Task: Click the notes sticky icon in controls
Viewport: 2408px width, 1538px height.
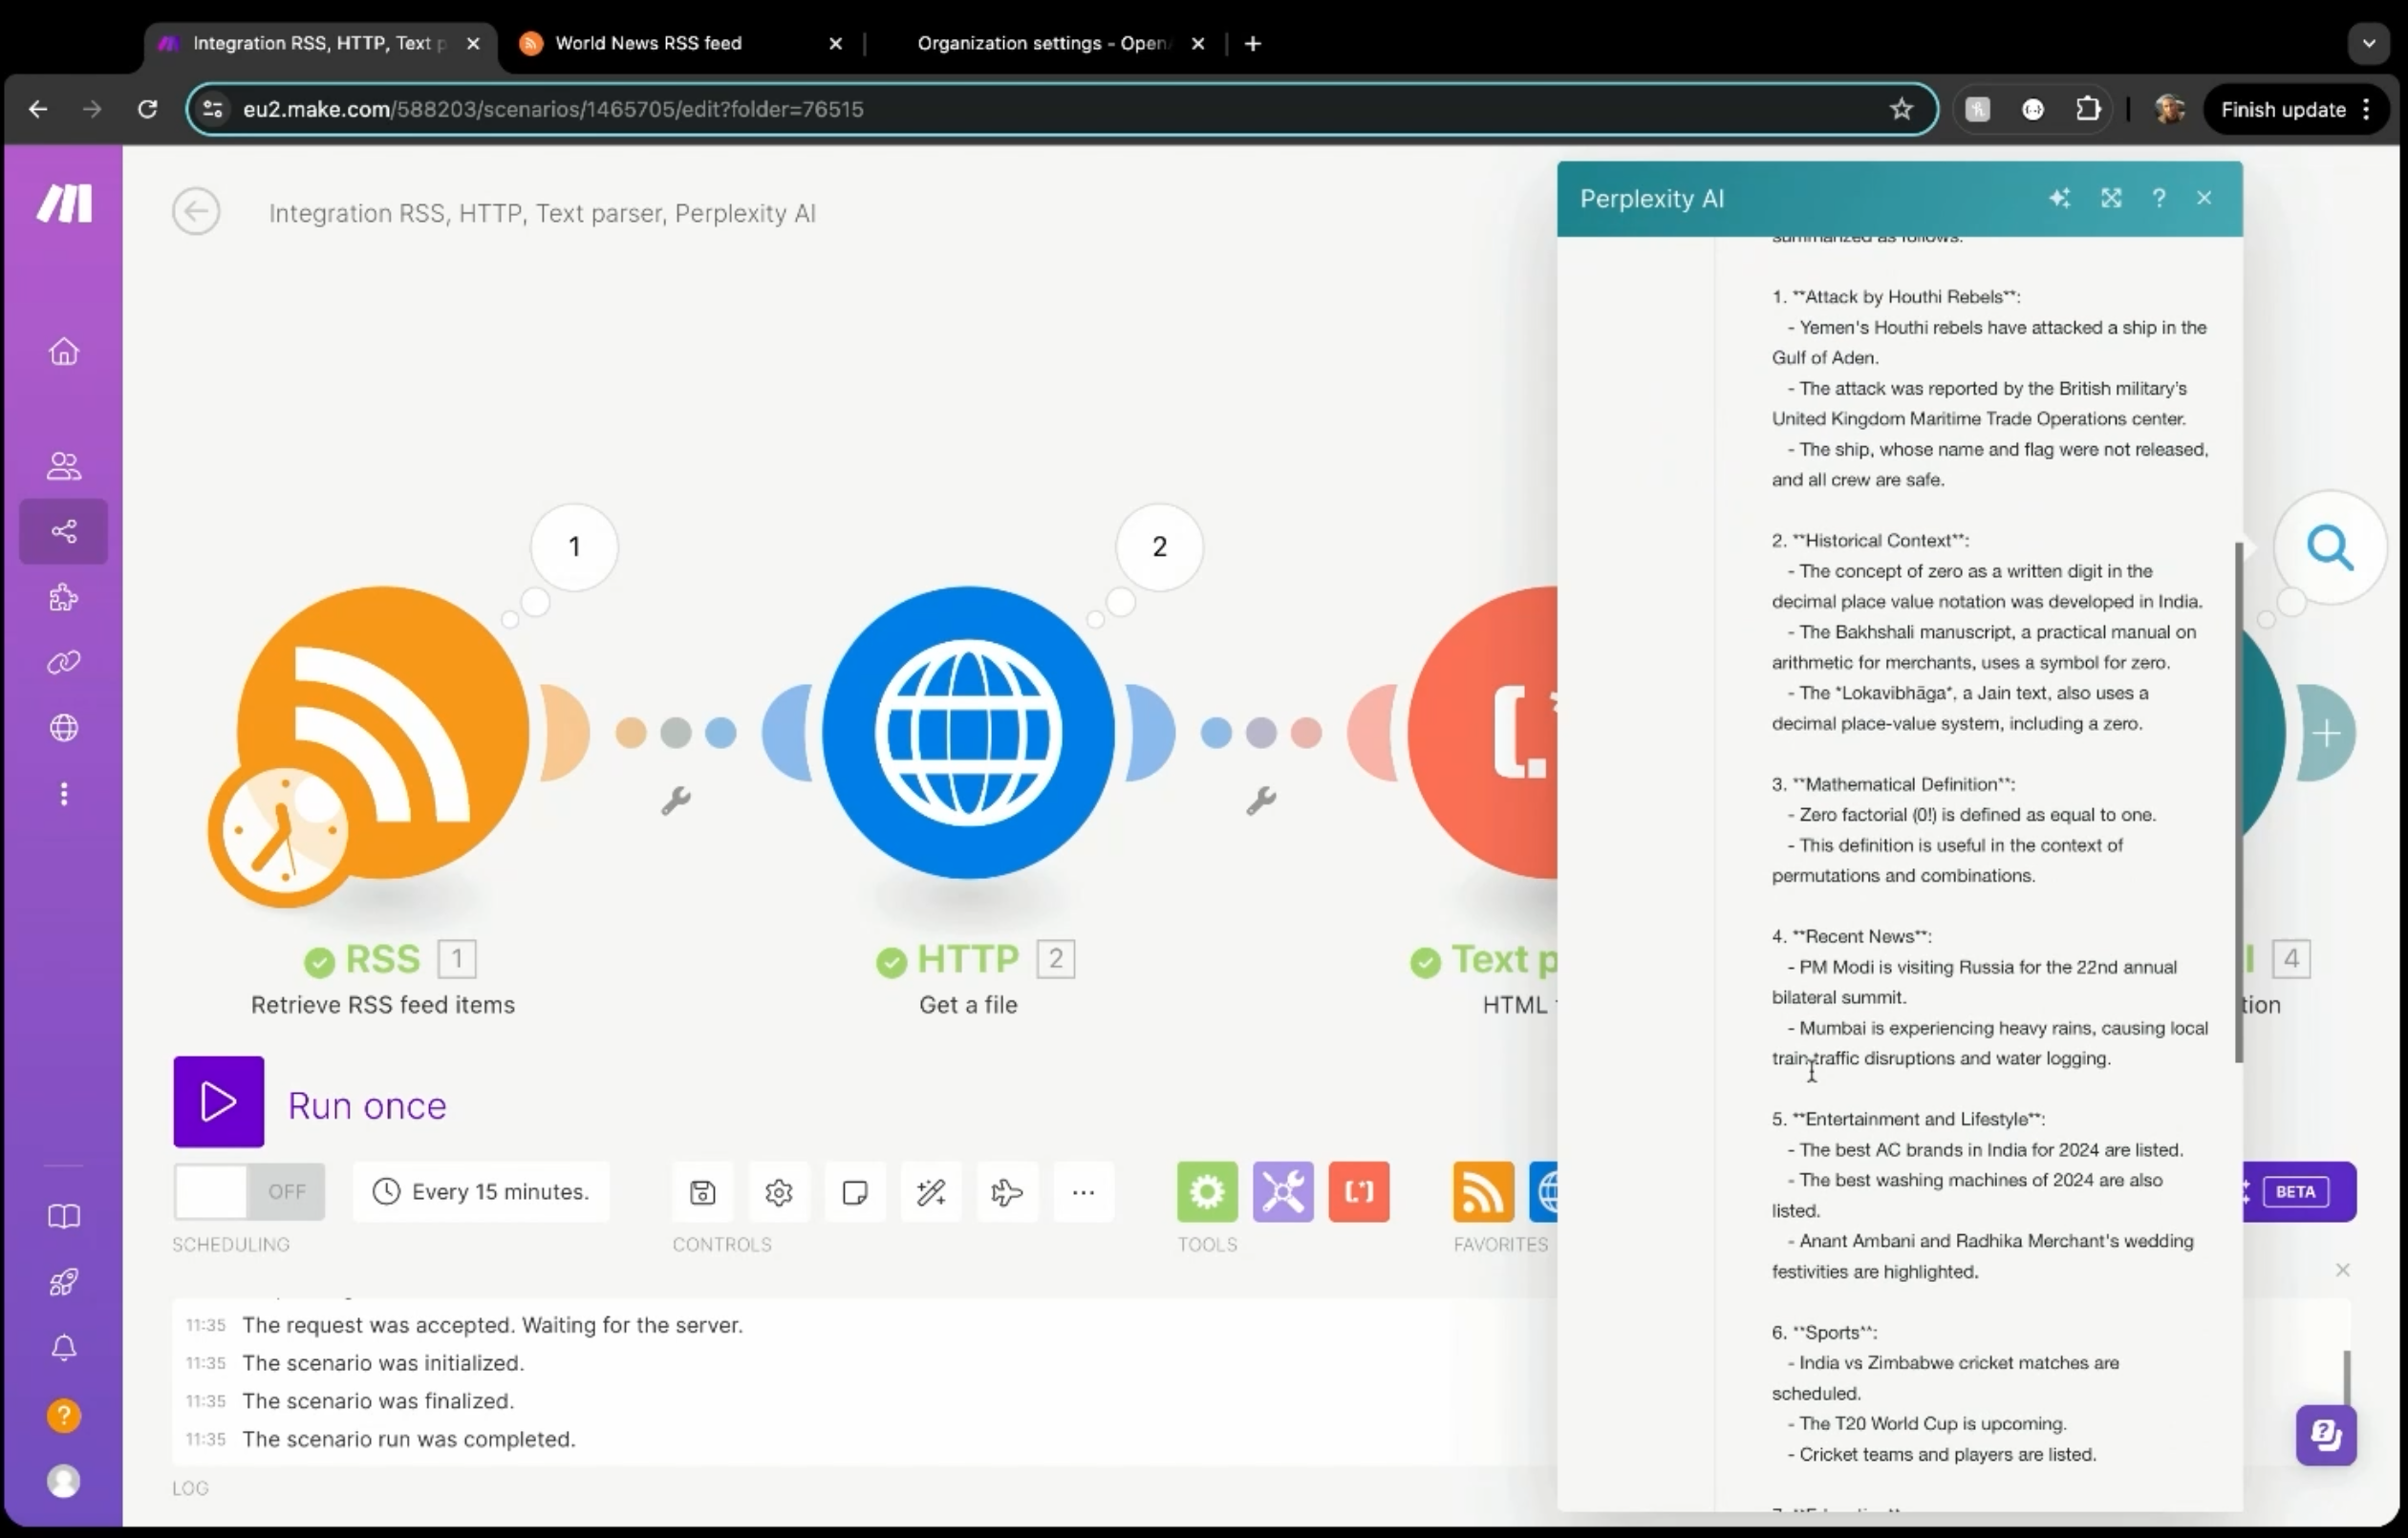Action: point(854,1191)
